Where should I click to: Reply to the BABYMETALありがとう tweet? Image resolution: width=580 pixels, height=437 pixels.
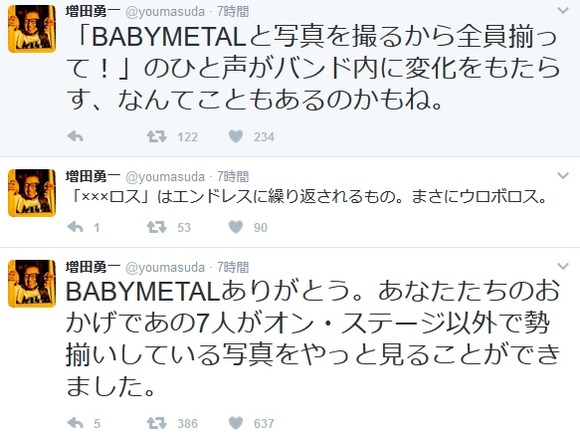click(75, 423)
